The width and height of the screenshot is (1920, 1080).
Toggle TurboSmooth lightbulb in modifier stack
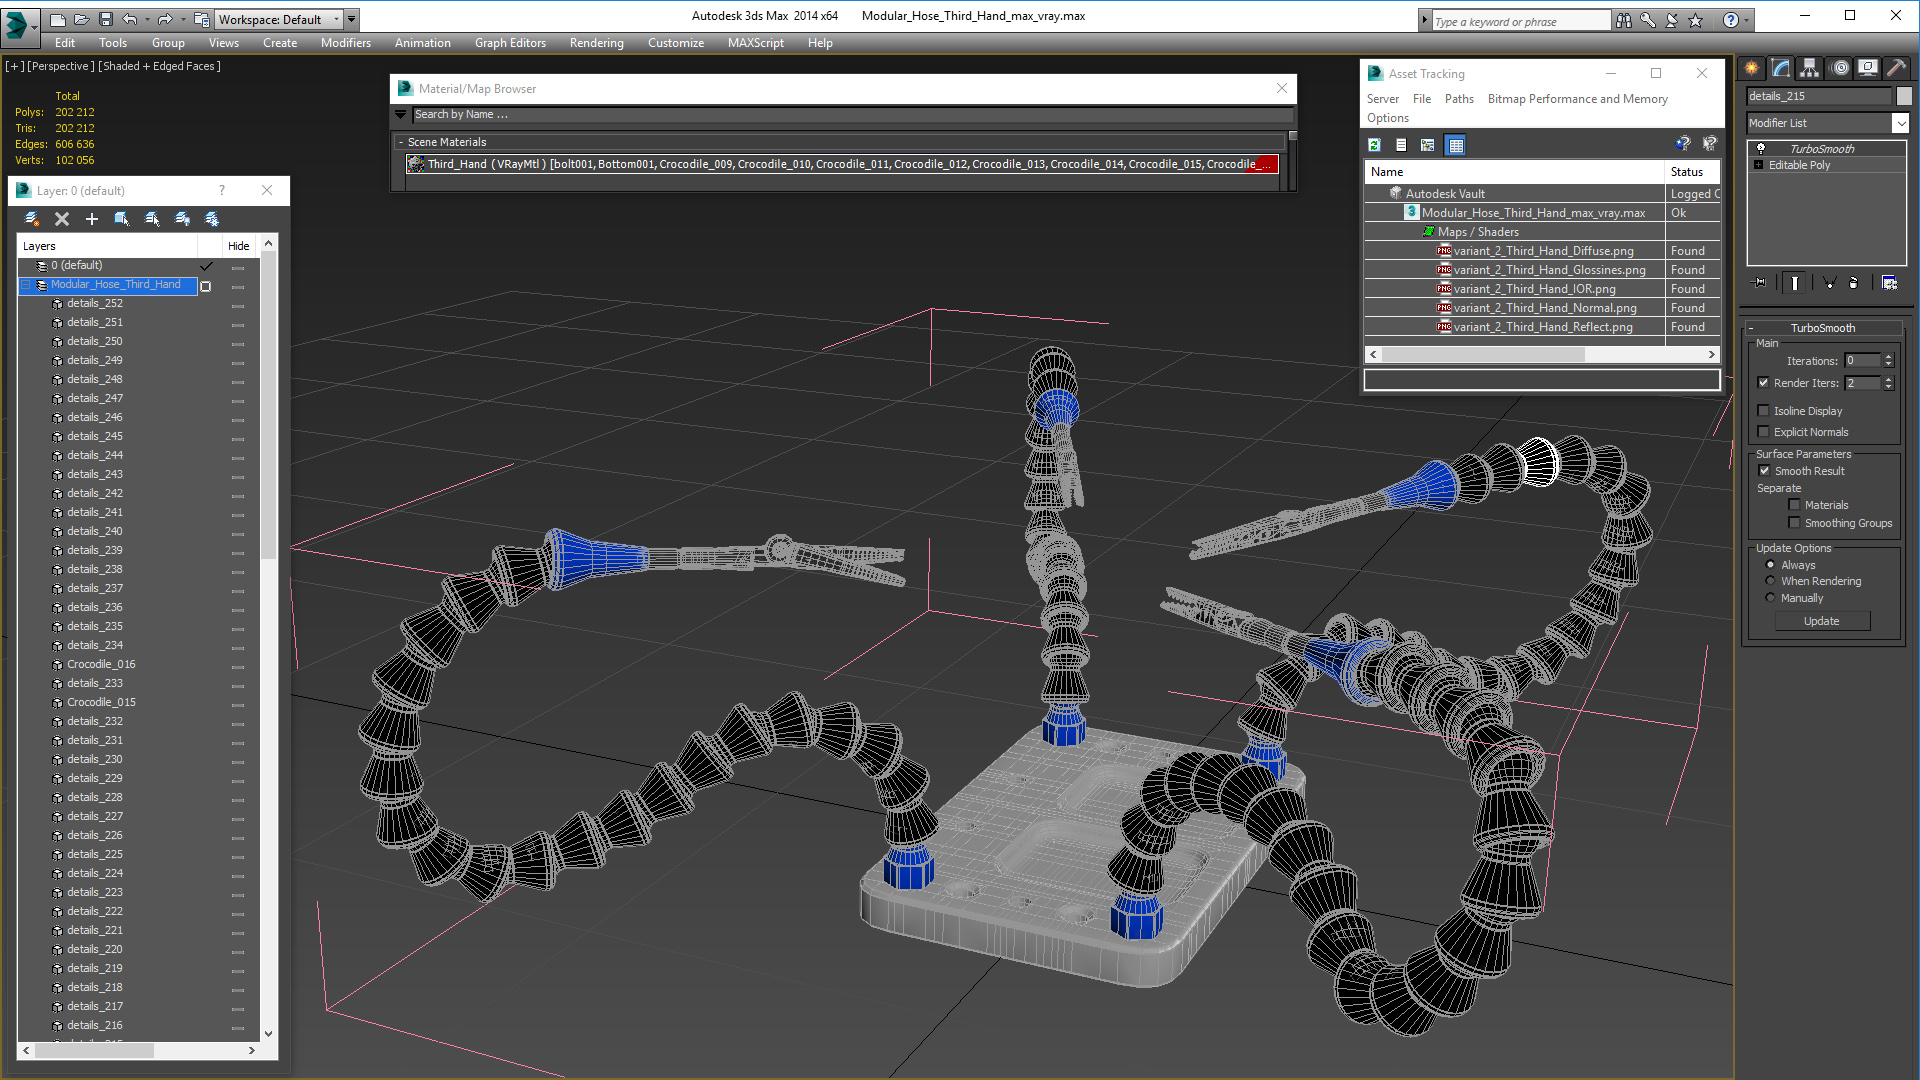tap(1761, 149)
